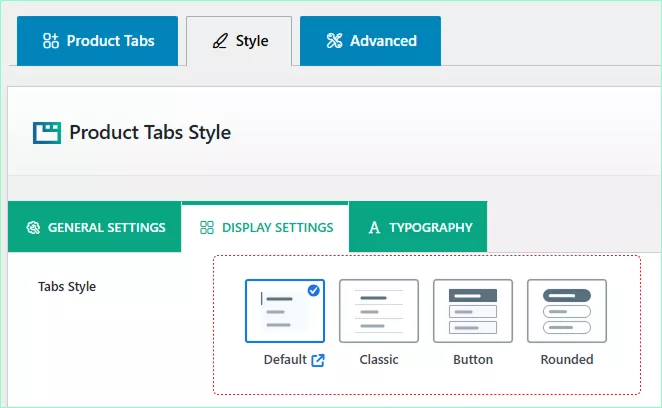Click the pen icon on Style tab
662x408 pixels.
tap(220, 42)
